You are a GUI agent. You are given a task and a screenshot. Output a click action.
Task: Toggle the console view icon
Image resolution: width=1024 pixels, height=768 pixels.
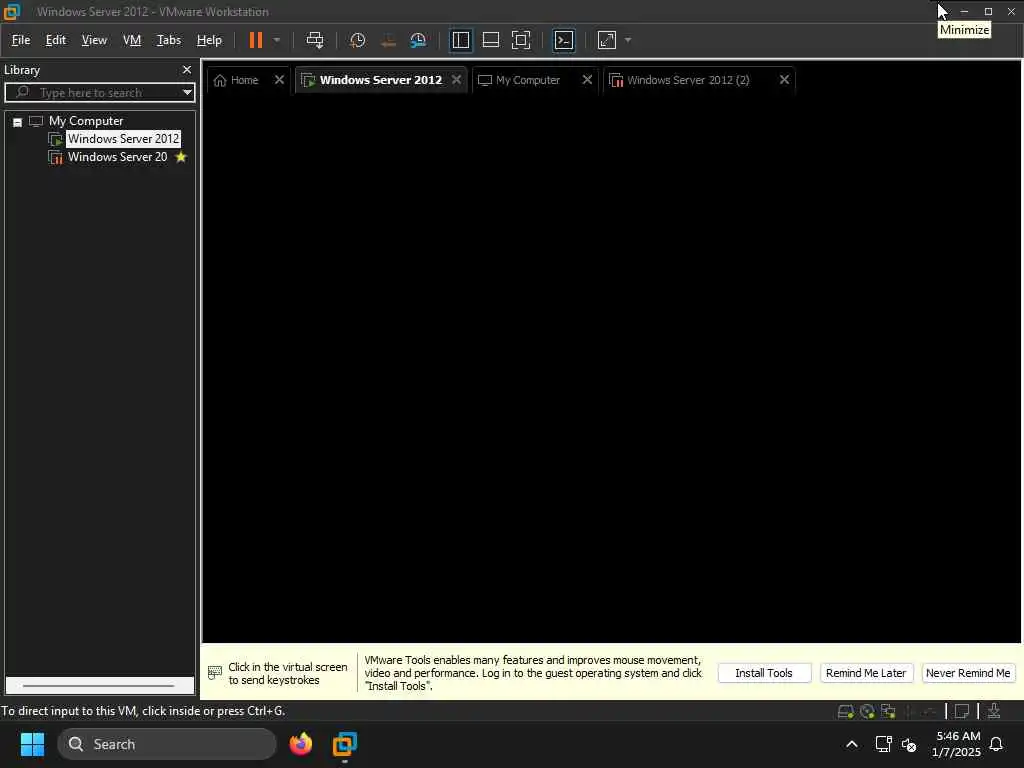(x=564, y=40)
